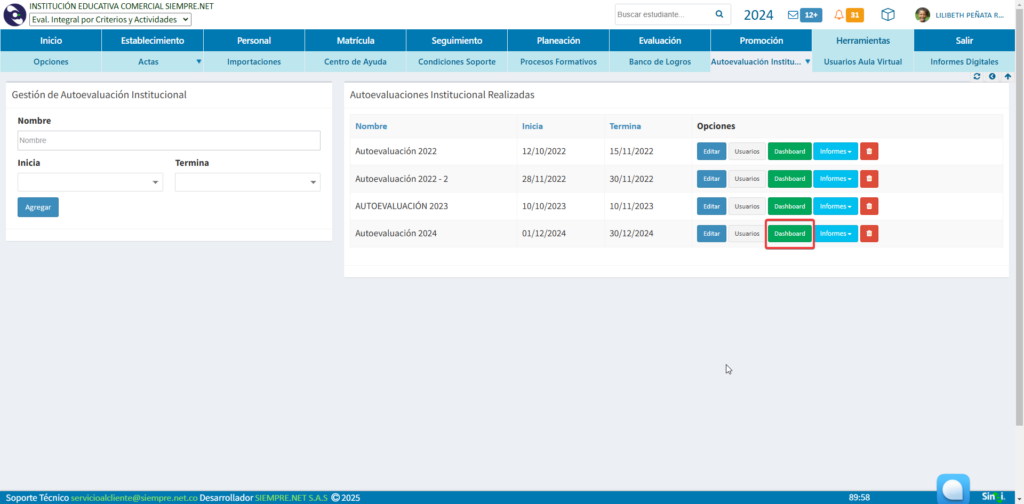Viewport: 1024px width, 504px height.
Task: Open the Inicia date dropdown
Action: click(90, 183)
